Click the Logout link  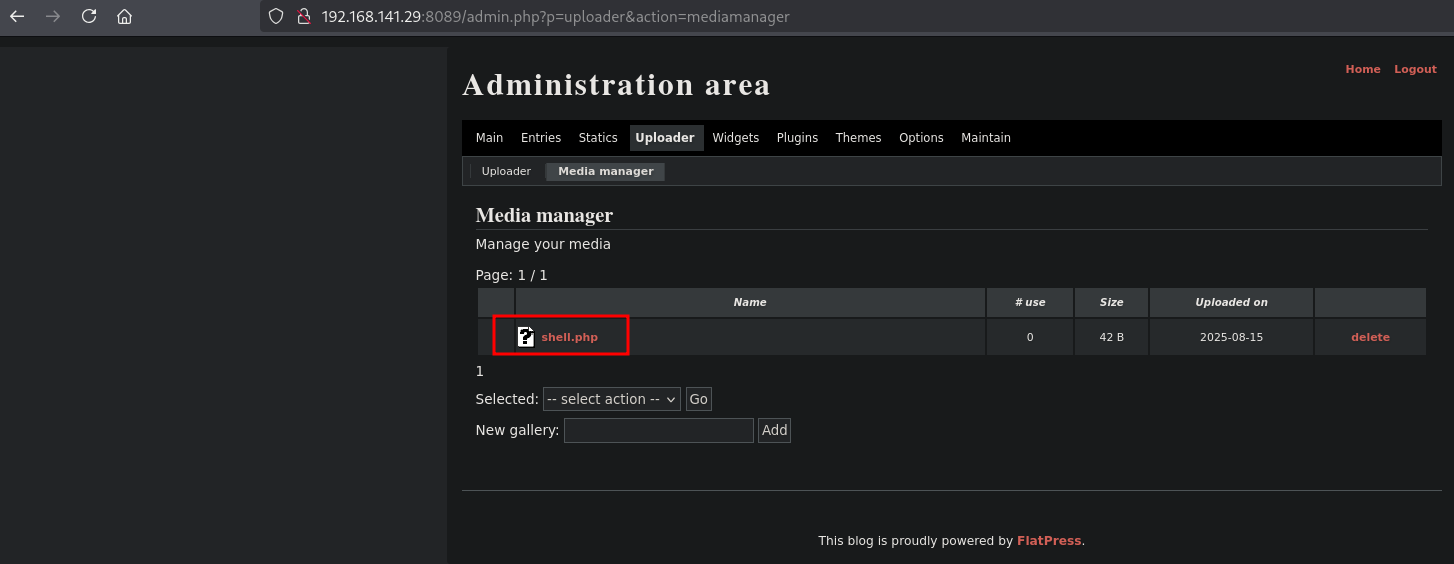(x=1415, y=70)
